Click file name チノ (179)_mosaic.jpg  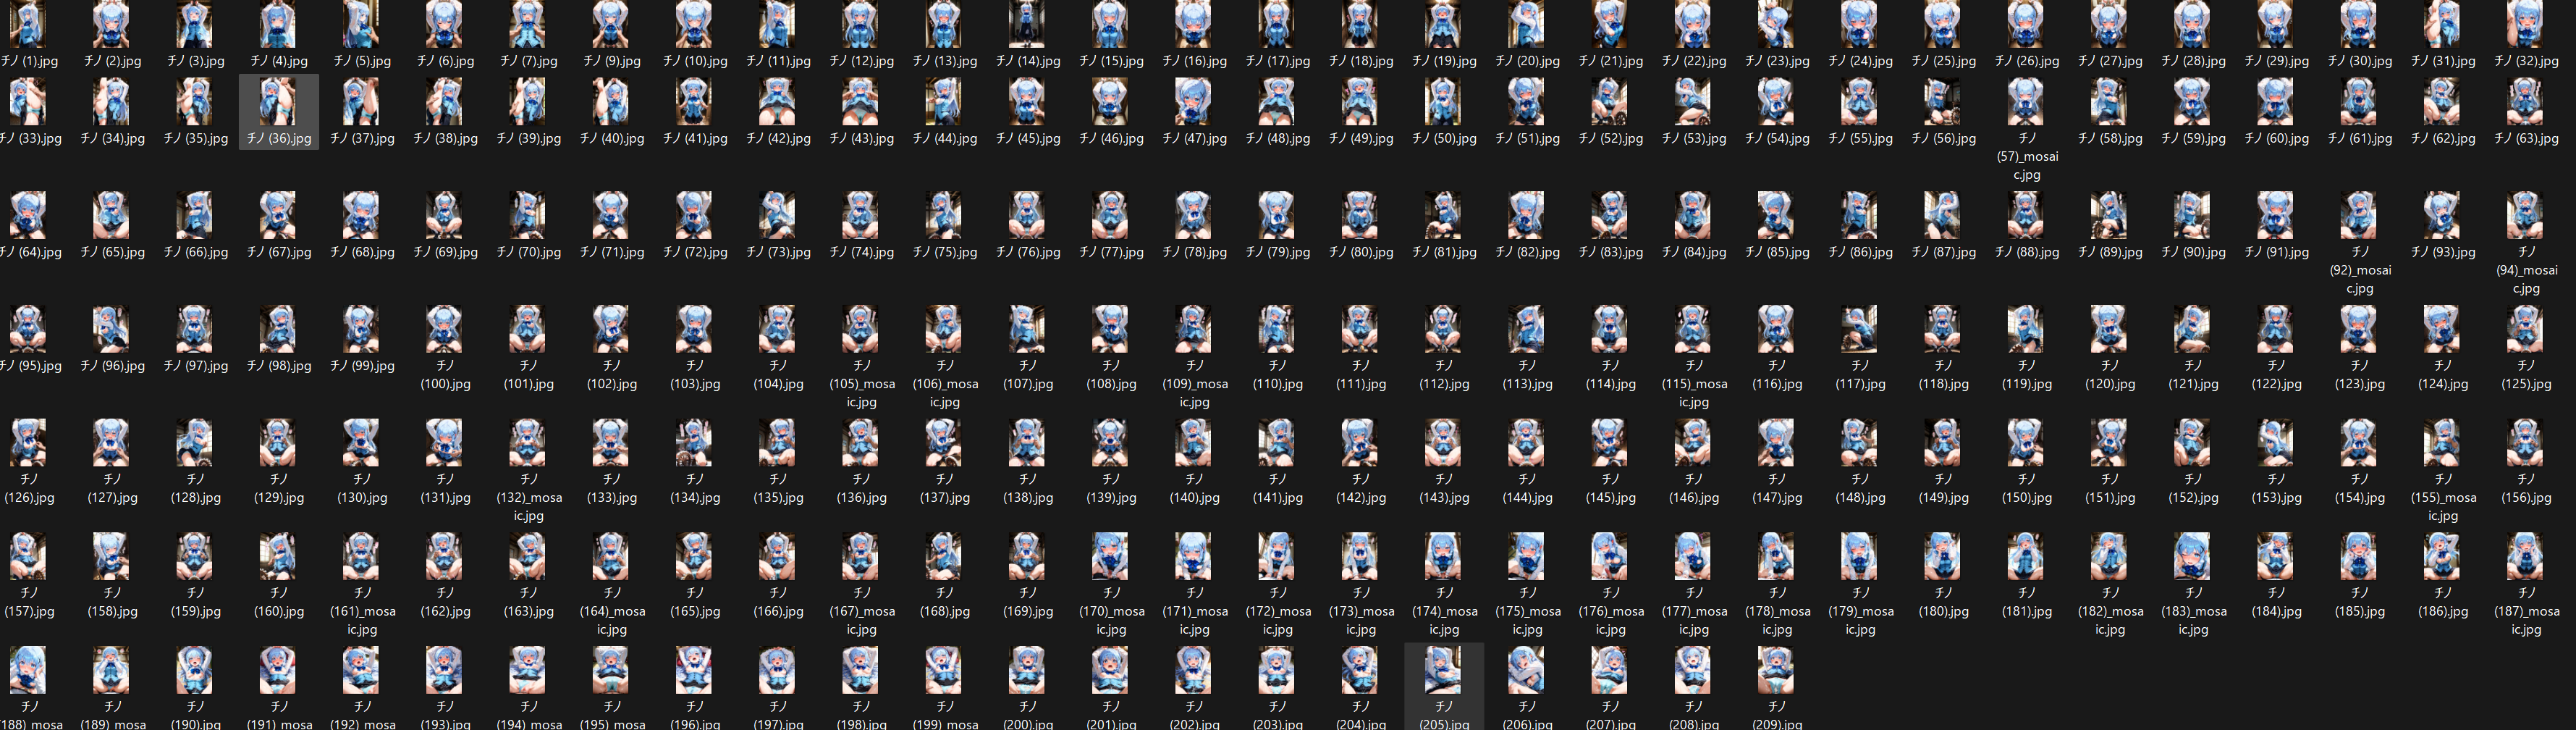pos(1860,611)
